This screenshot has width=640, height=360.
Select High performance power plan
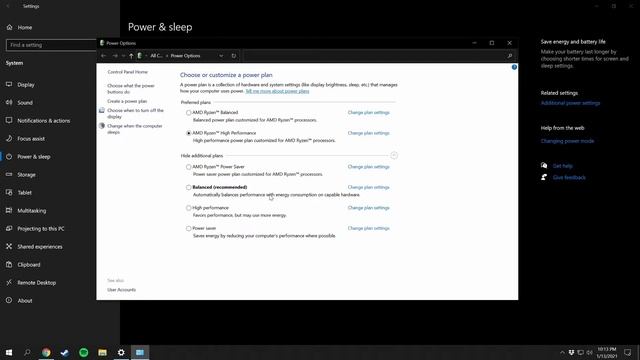click(x=189, y=208)
